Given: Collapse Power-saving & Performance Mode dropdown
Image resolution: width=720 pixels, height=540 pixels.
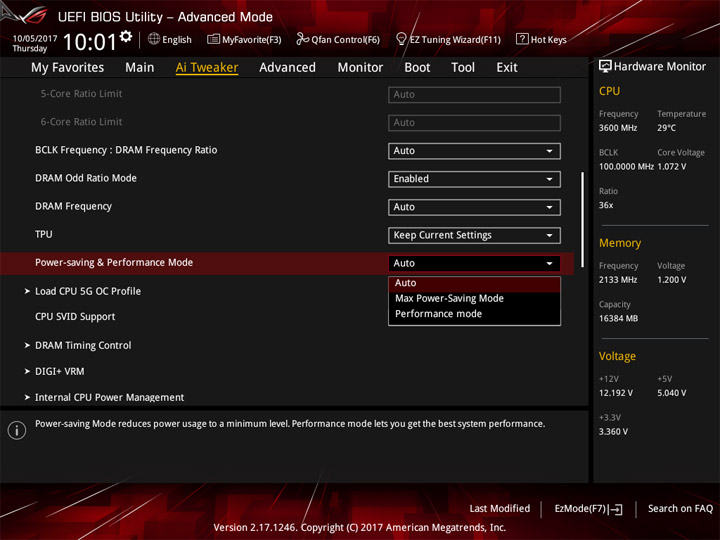Looking at the screenshot, I should [474, 264].
